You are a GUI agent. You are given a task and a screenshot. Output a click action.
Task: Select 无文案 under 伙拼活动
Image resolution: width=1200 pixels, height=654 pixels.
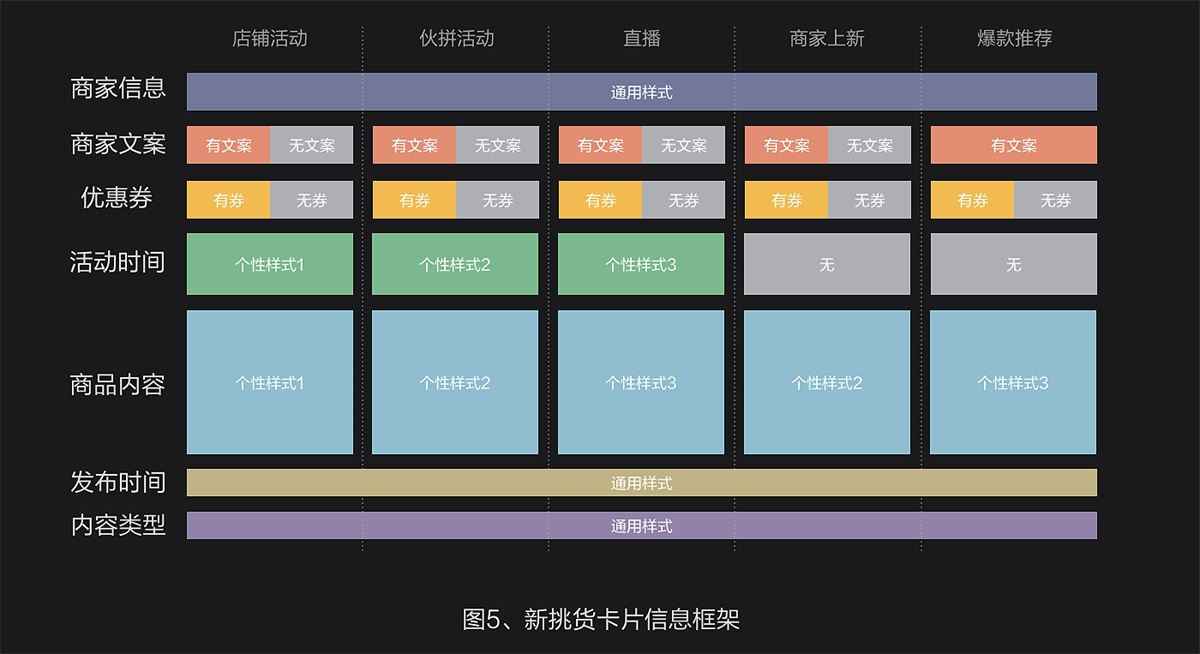tap(498, 145)
